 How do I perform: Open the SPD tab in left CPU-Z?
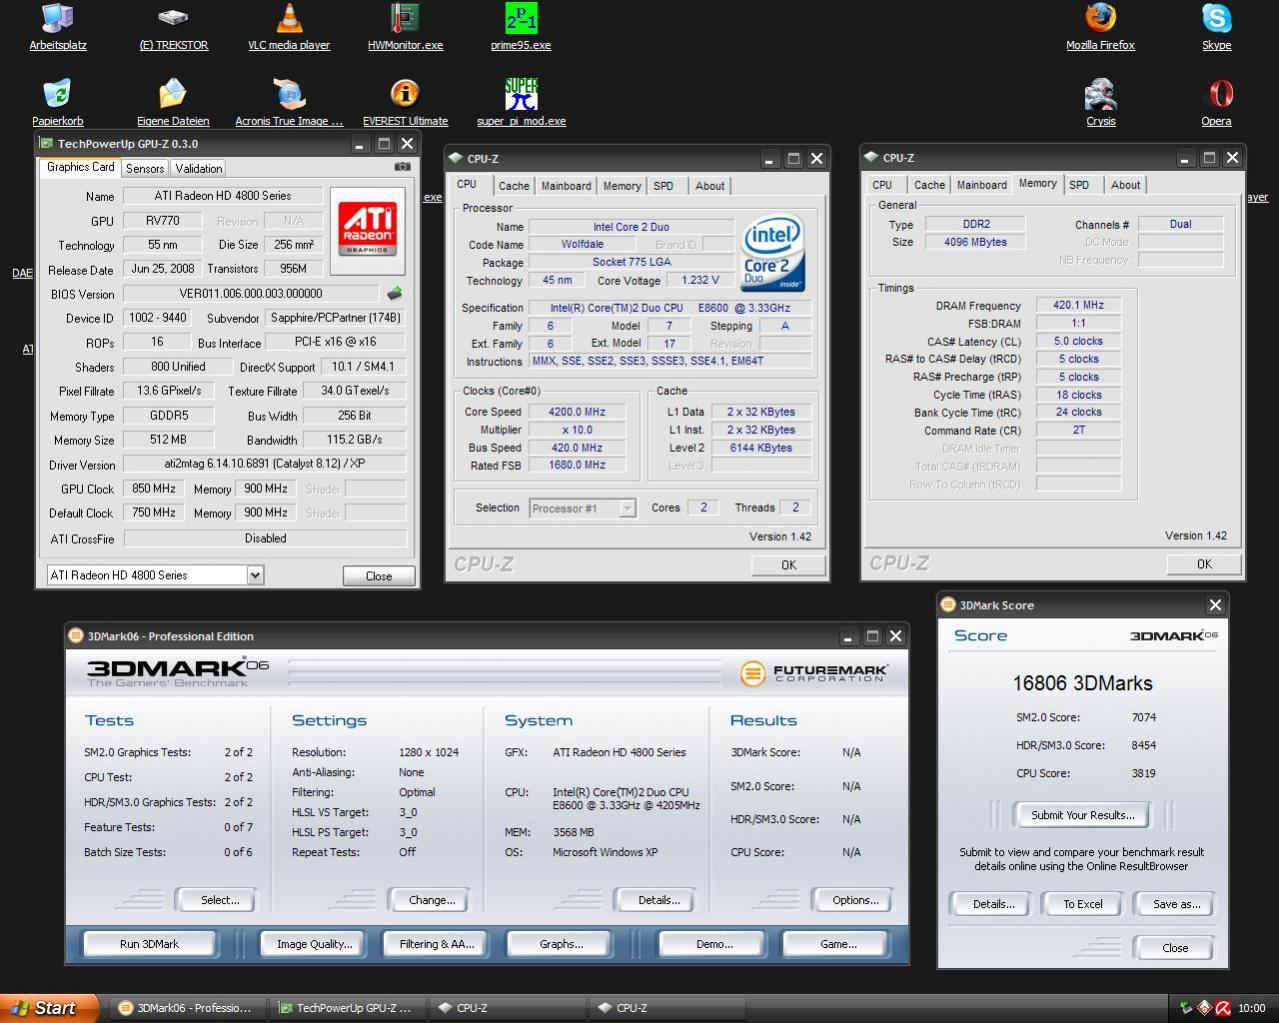point(664,186)
